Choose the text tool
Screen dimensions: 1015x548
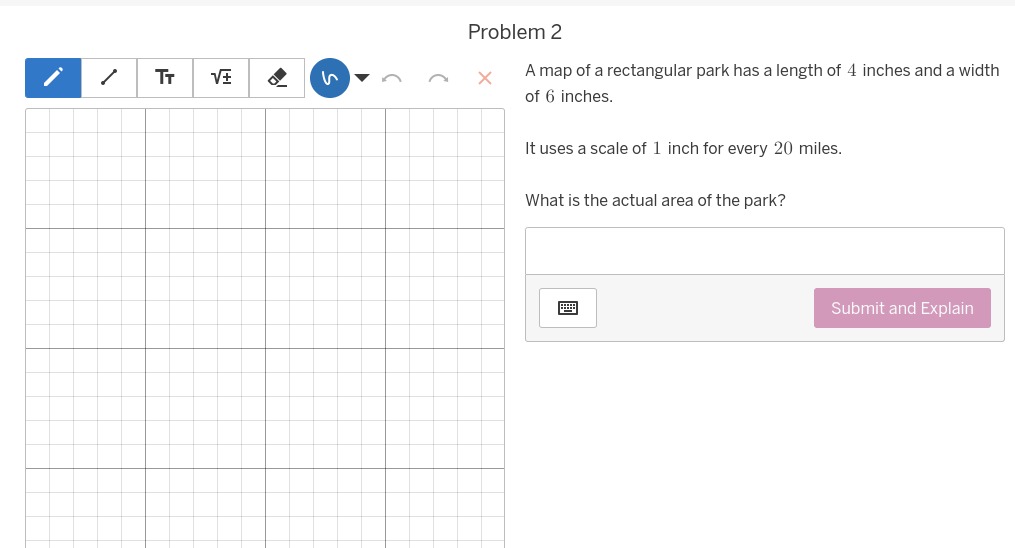point(165,77)
